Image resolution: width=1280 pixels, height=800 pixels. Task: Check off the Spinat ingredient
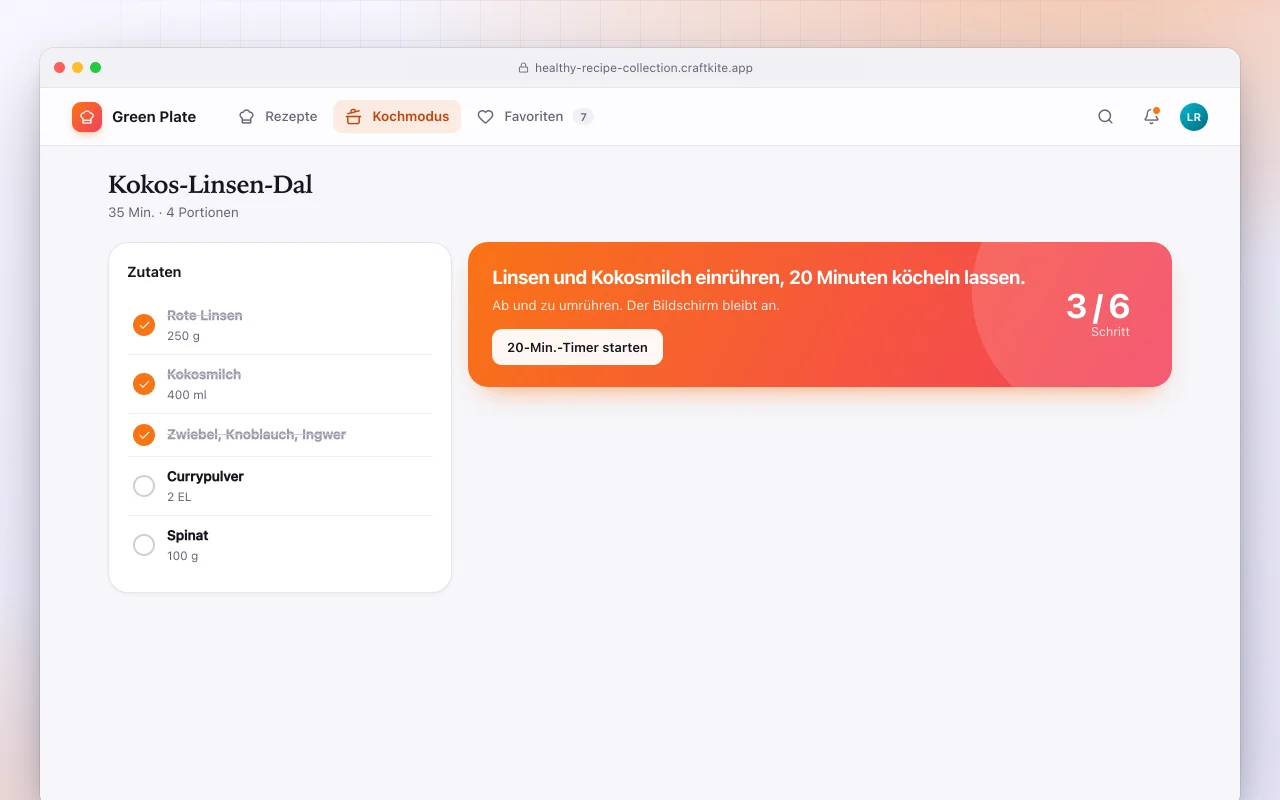tap(144, 545)
